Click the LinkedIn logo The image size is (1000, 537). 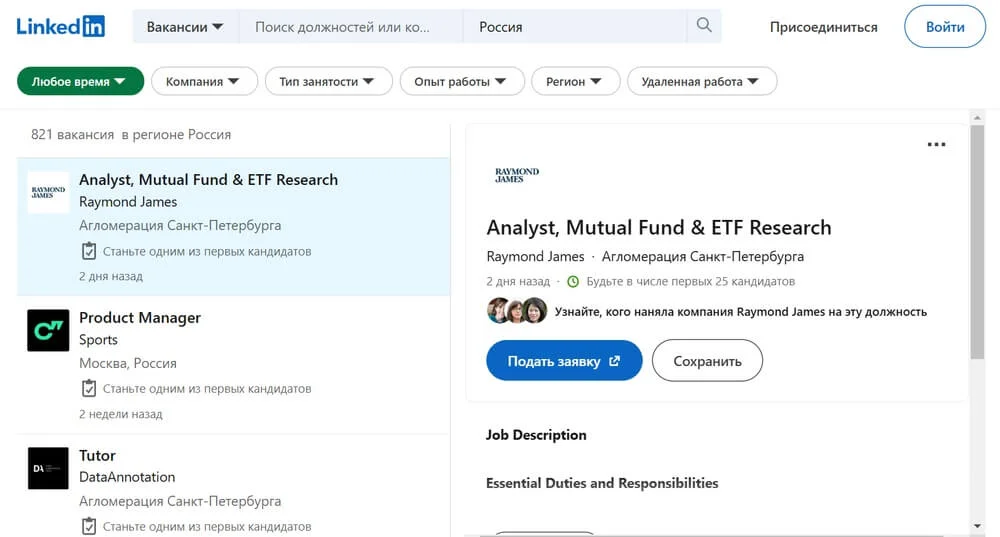60,27
